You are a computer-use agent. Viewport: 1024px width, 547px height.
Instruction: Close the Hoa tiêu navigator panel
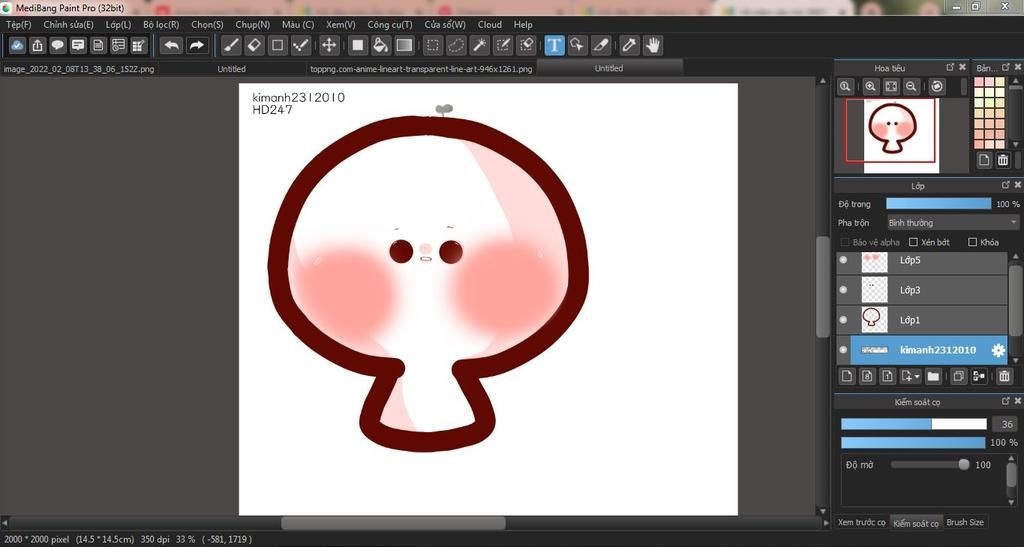pyautogui.click(x=963, y=67)
